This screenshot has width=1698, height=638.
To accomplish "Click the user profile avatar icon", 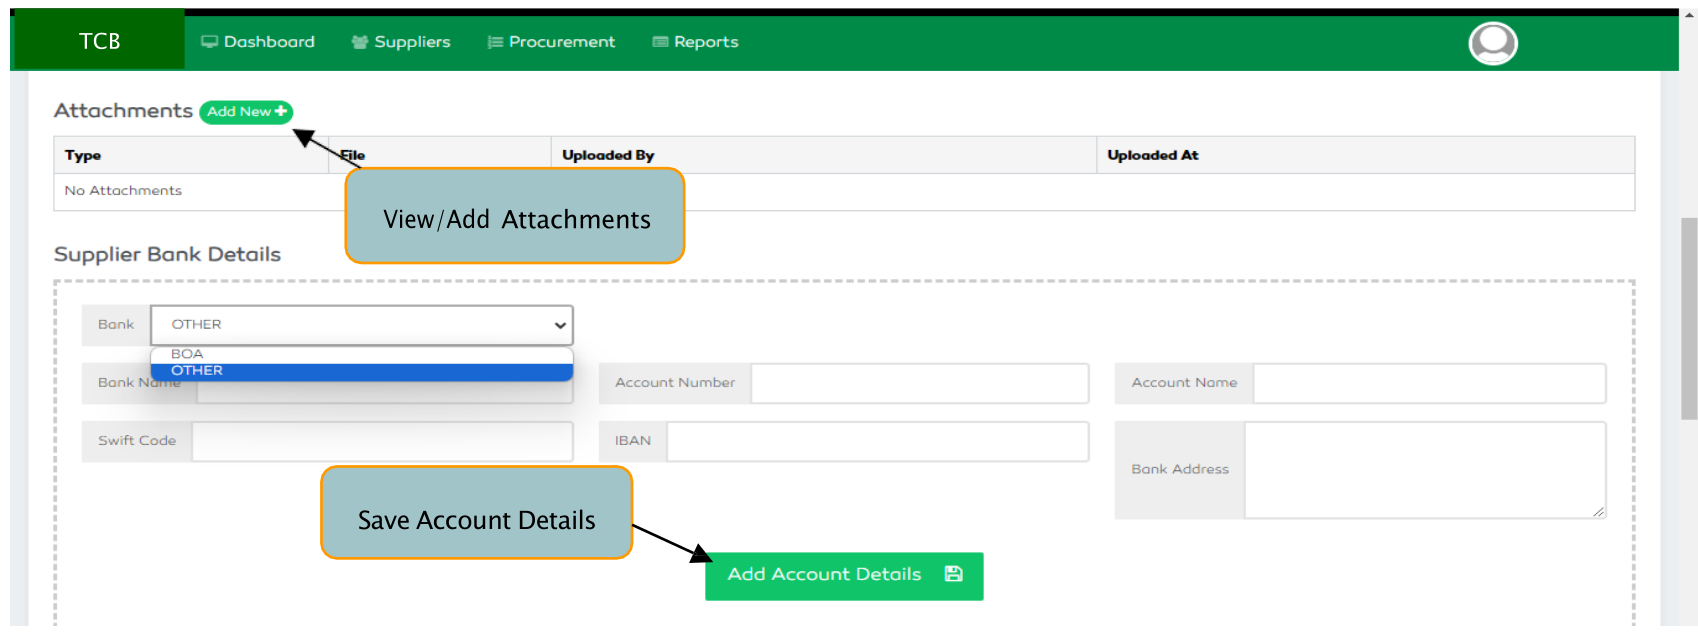I will coord(1493,43).
